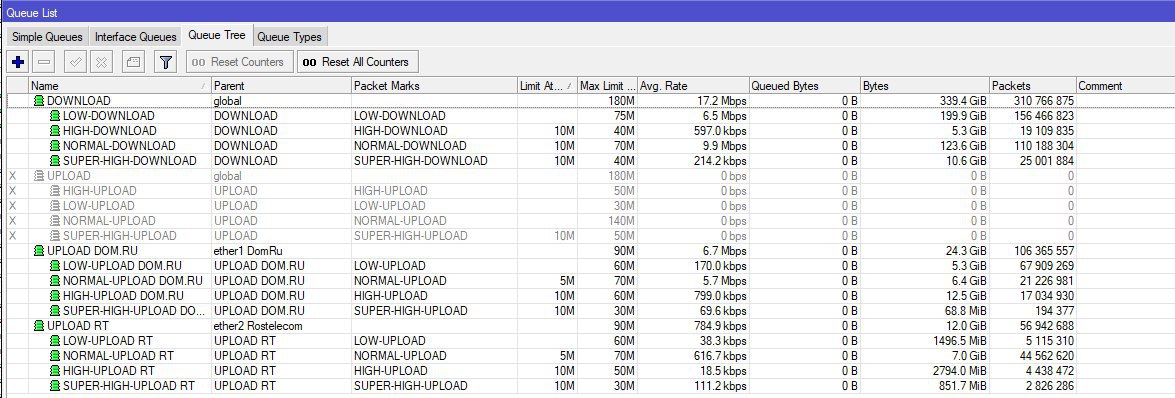The width and height of the screenshot is (1175, 398).
Task: Click the LOW-UPLOAD DOM.RU queue icon
Action: coord(55,265)
